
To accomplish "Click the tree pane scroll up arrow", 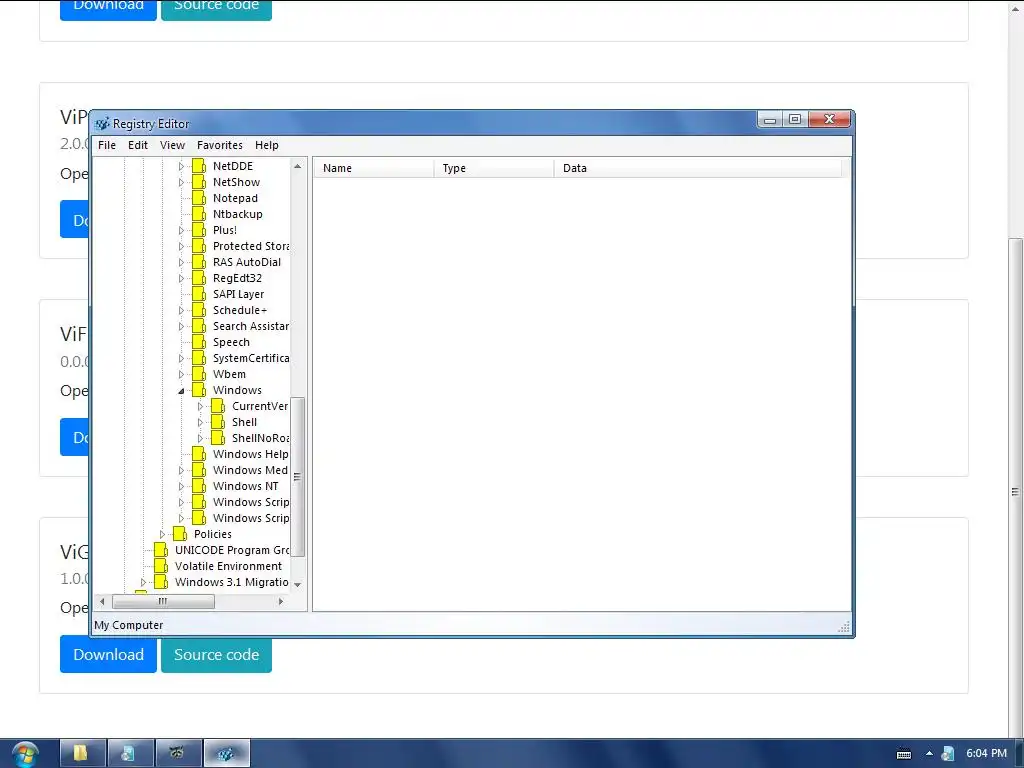I will [x=298, y=167].
